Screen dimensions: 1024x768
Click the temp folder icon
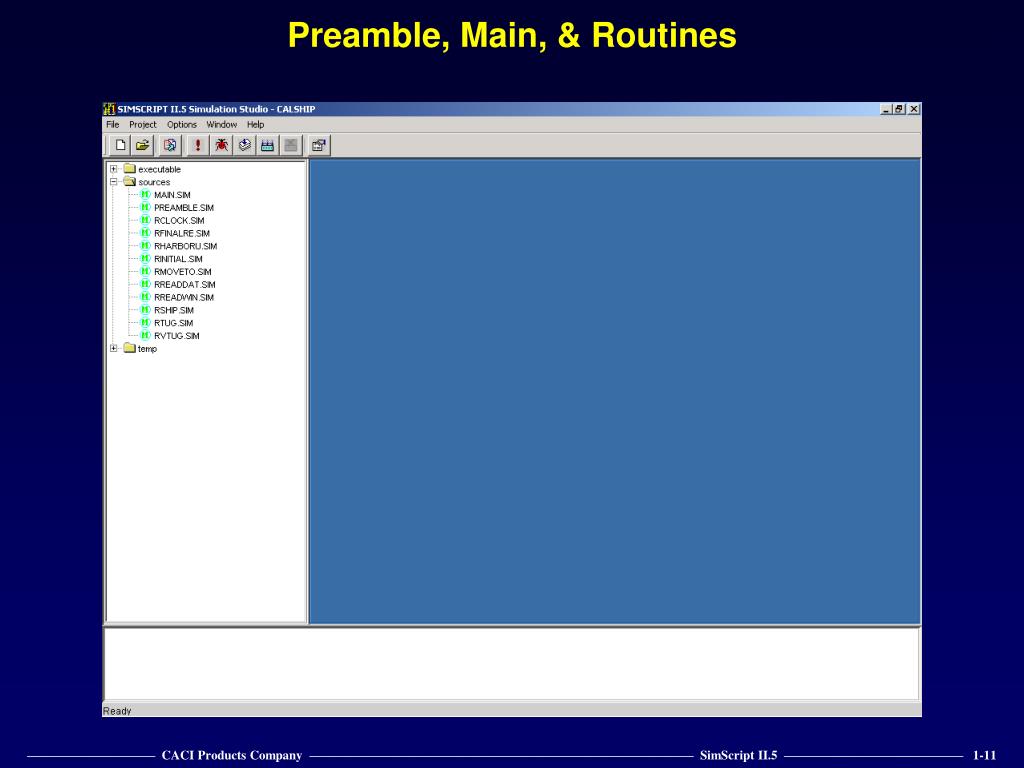(129, 348)
